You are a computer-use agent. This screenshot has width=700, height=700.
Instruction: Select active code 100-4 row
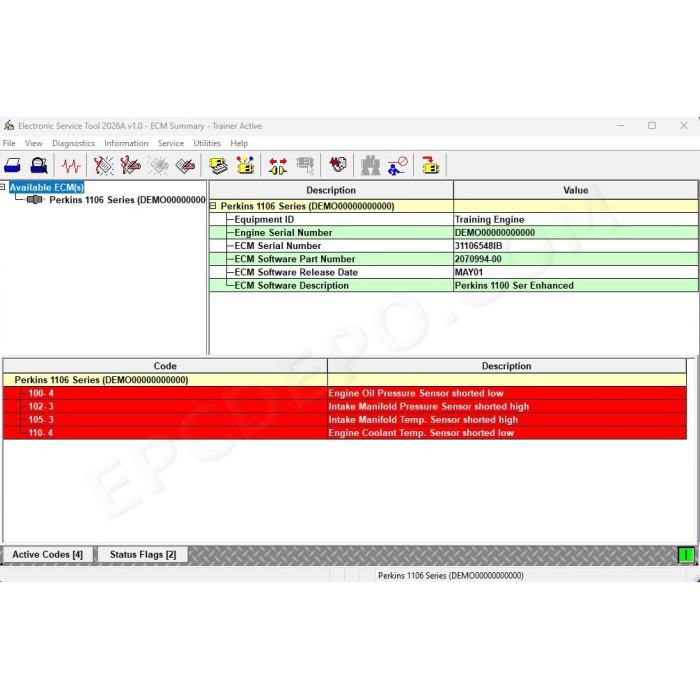[345, 393]
